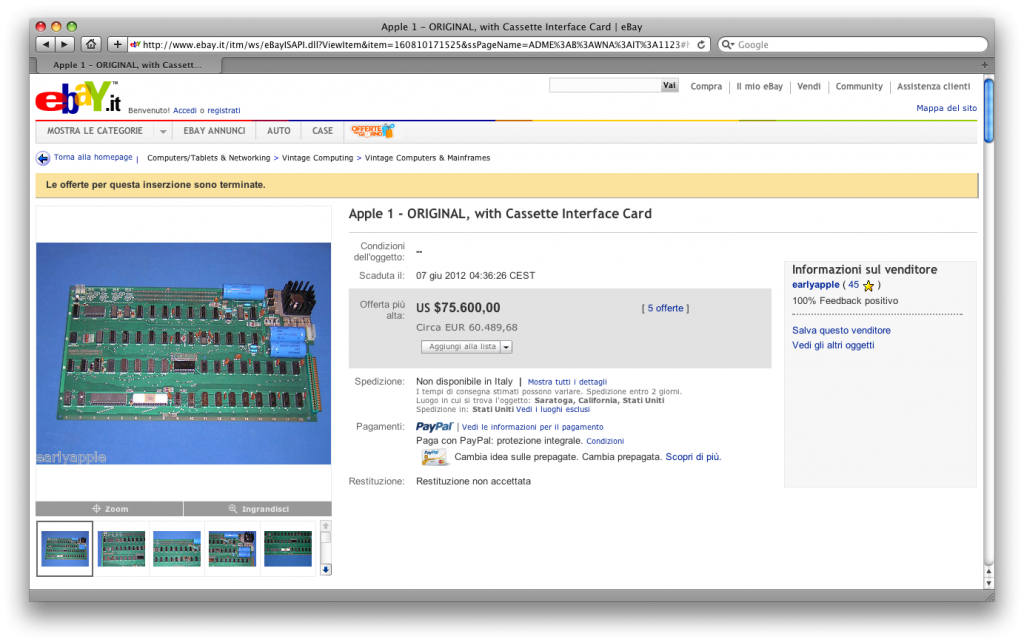Click the eBay search input box
1024x642 pixels.
coord(605,86)
